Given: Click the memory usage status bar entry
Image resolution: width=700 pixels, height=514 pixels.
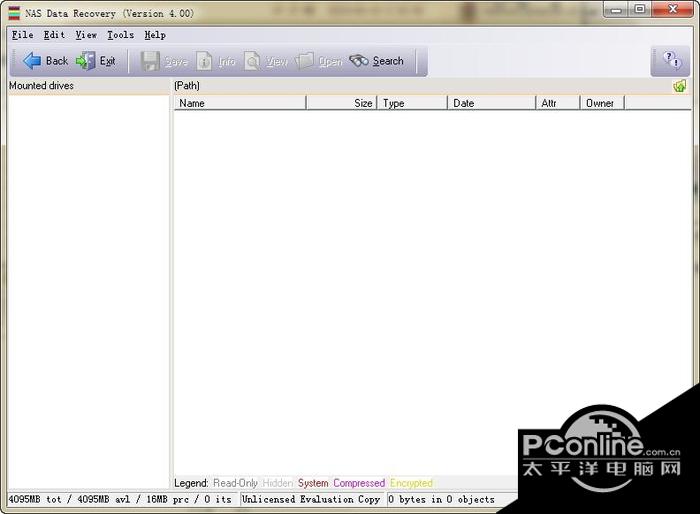Looking at the screenshot, I should tap(120, 499).
